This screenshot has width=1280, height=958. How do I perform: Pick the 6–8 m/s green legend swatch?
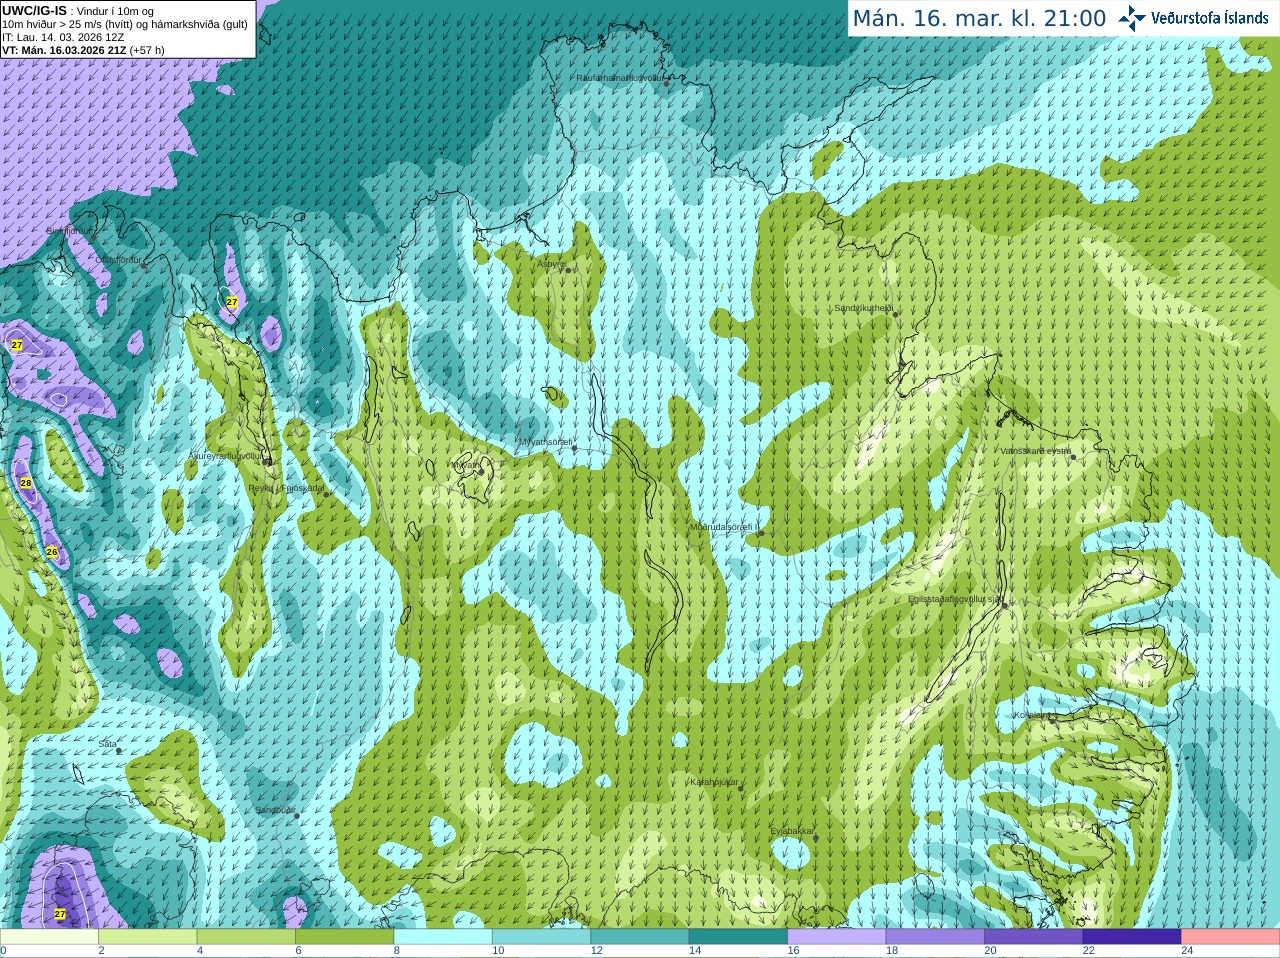click(x=344, y=936)
